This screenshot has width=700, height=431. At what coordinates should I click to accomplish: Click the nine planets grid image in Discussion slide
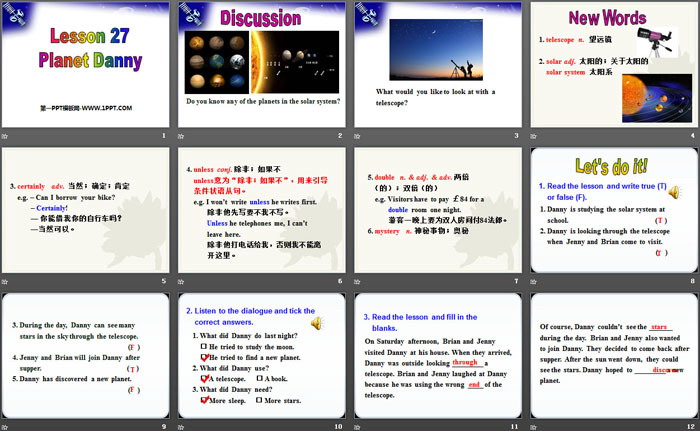[x=217, y=62]
